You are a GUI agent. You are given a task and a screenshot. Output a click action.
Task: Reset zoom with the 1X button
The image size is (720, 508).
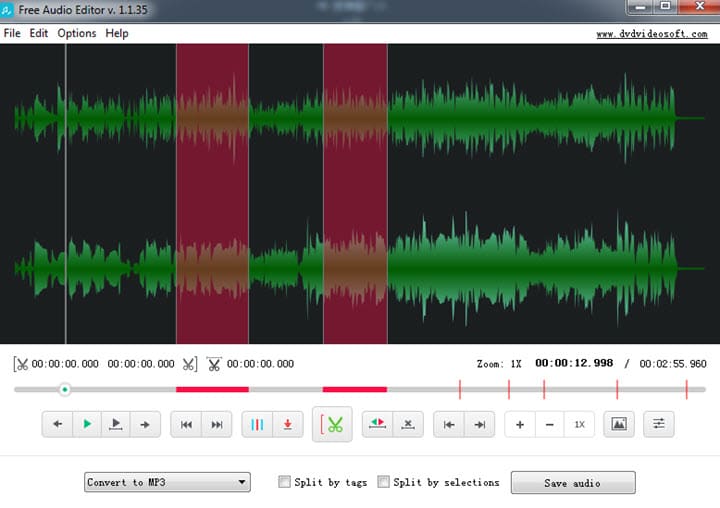tap(579, 425)
